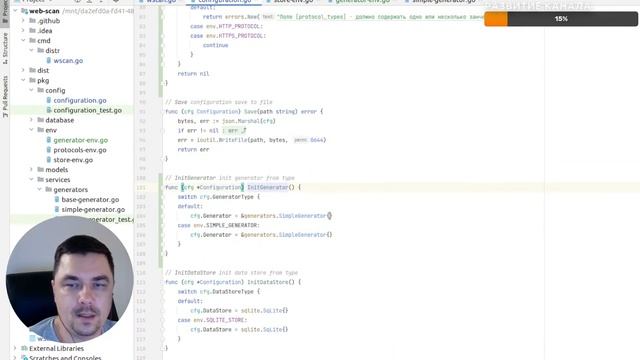
Task: Click the 15% progress bar
Action: coord(561,19)
